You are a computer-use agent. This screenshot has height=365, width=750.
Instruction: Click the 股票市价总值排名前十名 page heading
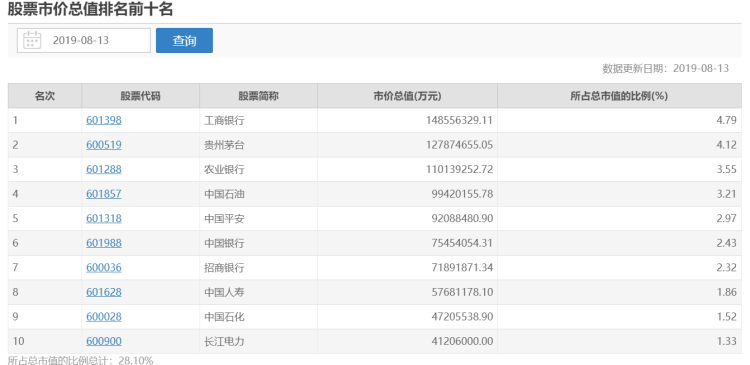pyautogui.click(x=90, y=9)
